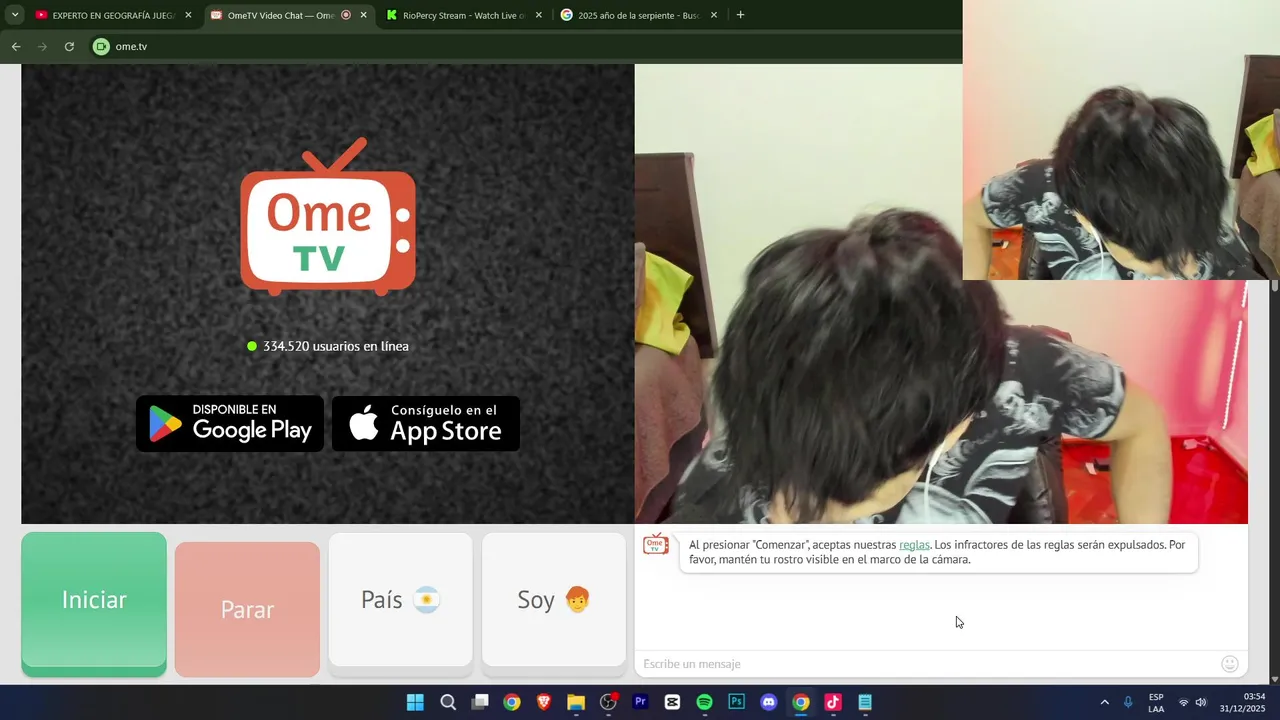The image size is (1280, 720).
Task: Go back to the previous page
Action: 16,46
